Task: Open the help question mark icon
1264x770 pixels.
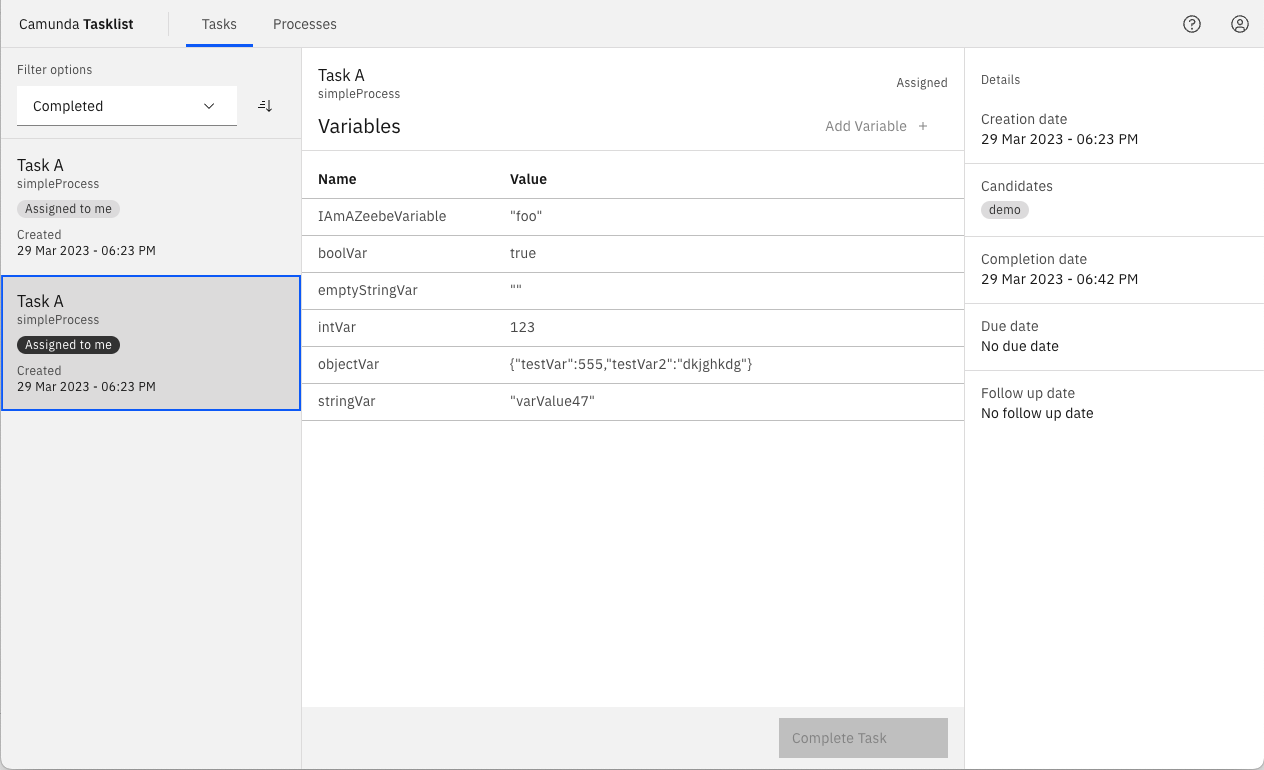Action: pos(1191,24)
